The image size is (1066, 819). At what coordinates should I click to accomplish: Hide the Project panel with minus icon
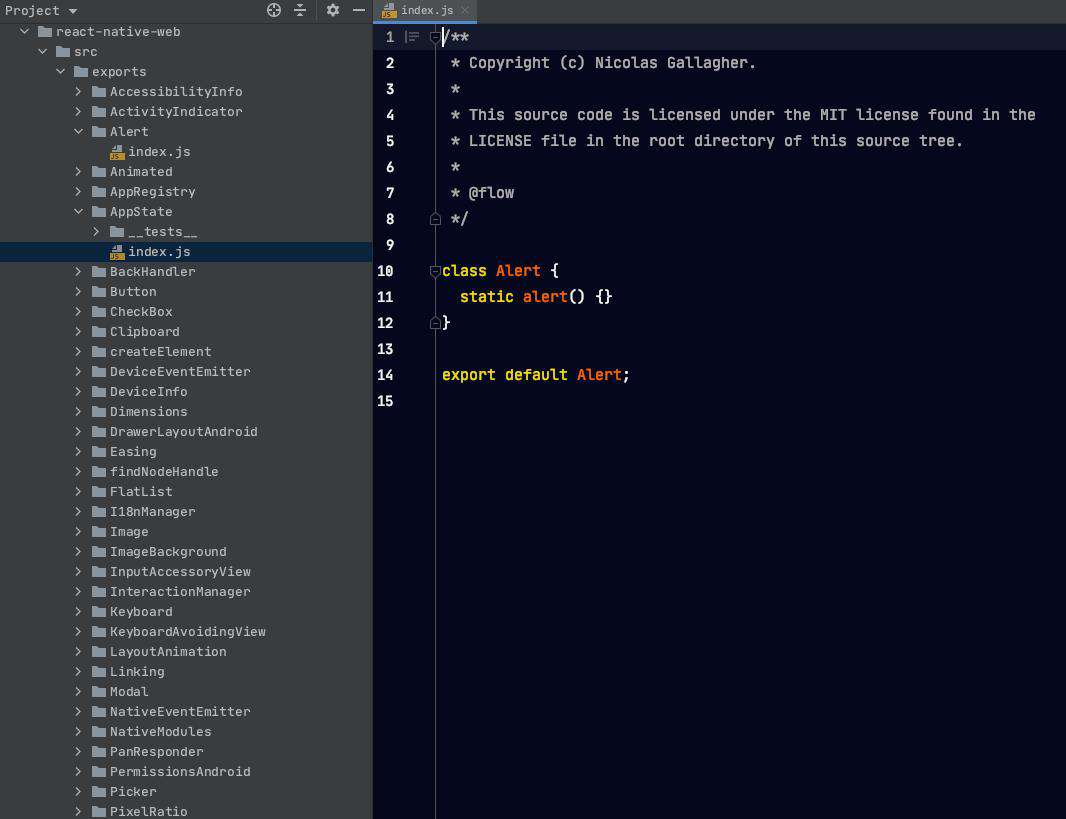[359, 10]
